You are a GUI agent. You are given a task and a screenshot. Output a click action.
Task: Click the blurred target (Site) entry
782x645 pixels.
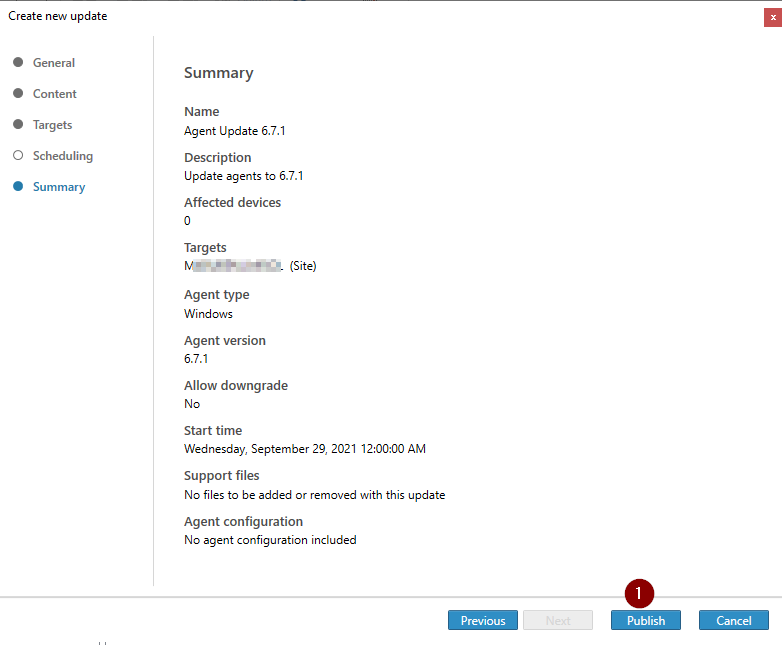250,266
